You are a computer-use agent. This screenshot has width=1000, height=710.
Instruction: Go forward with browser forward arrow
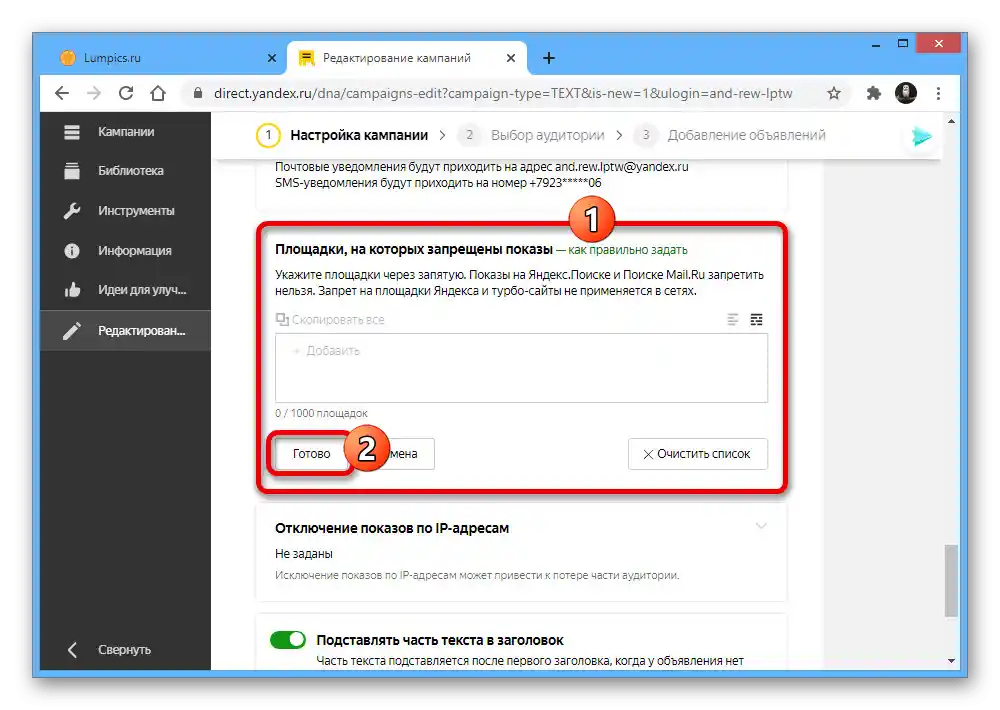pyautogui.click(x=94, y=93)
